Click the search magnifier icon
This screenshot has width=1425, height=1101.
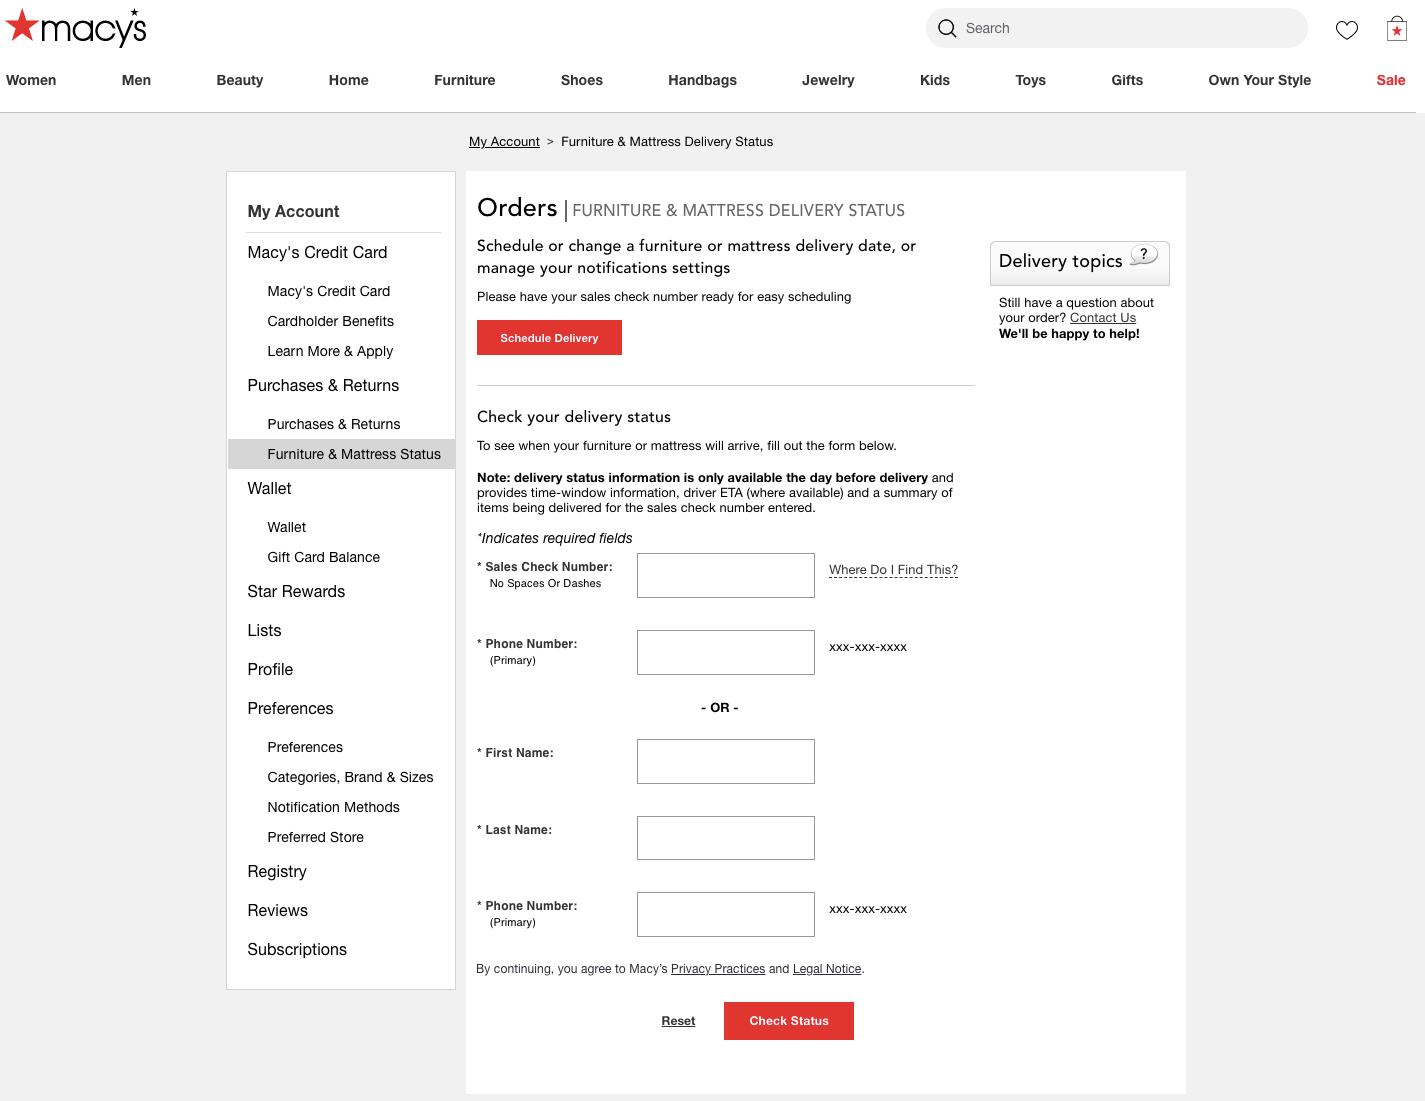[x=947, y=29]
